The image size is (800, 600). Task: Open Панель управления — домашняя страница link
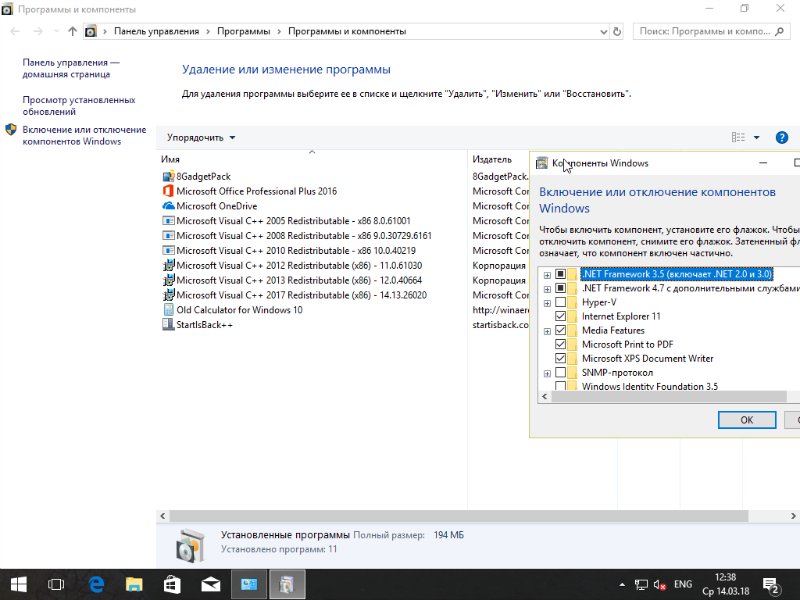[x=70, y=68]
